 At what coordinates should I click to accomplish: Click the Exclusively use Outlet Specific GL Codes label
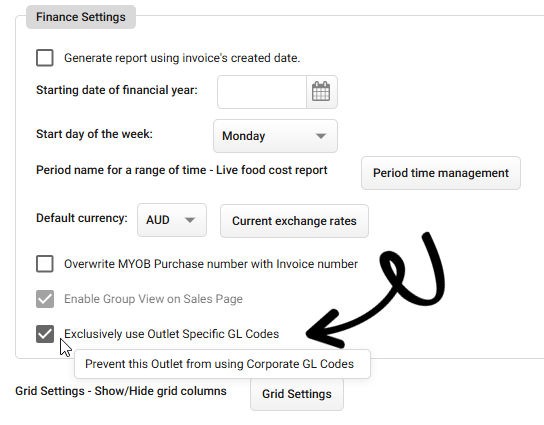click(171, 334)
